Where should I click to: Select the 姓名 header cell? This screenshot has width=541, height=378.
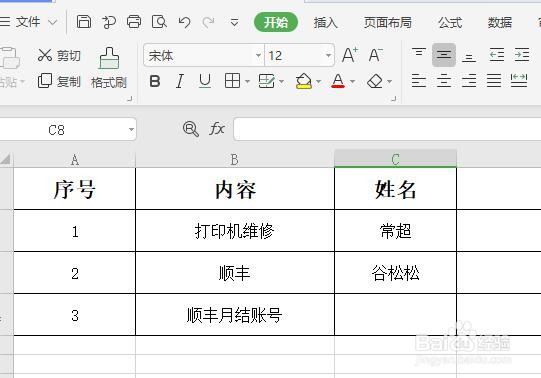[395, 189]
